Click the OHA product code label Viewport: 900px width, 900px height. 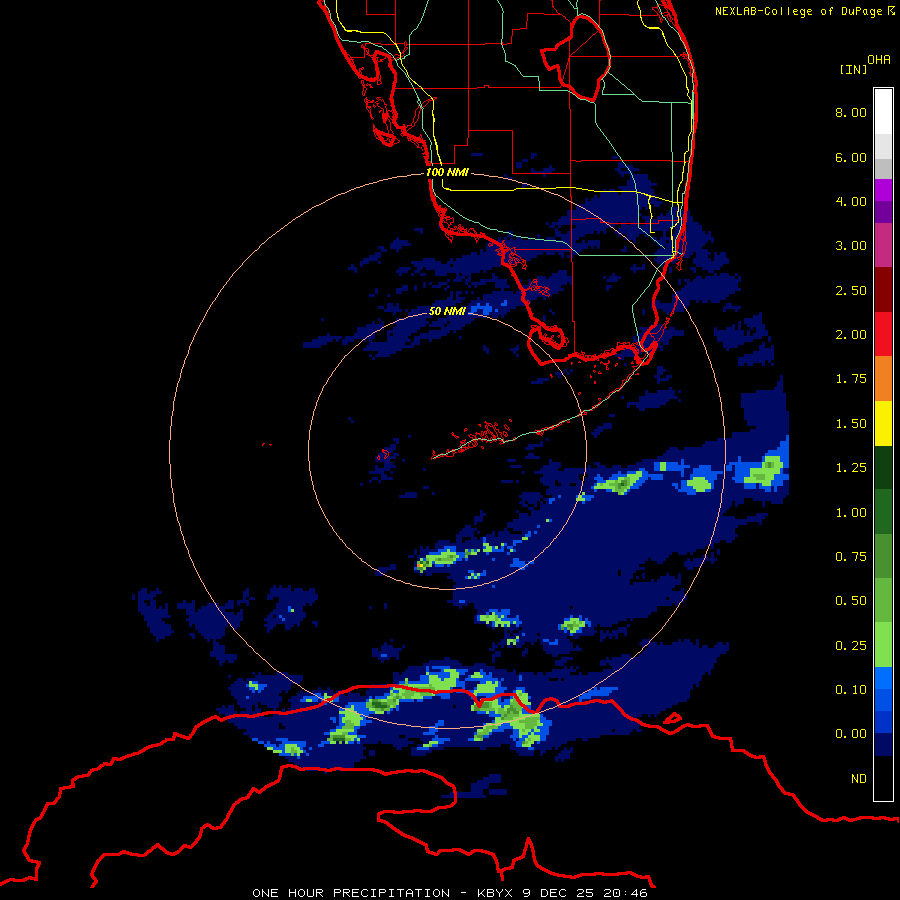tap(879, 59)
